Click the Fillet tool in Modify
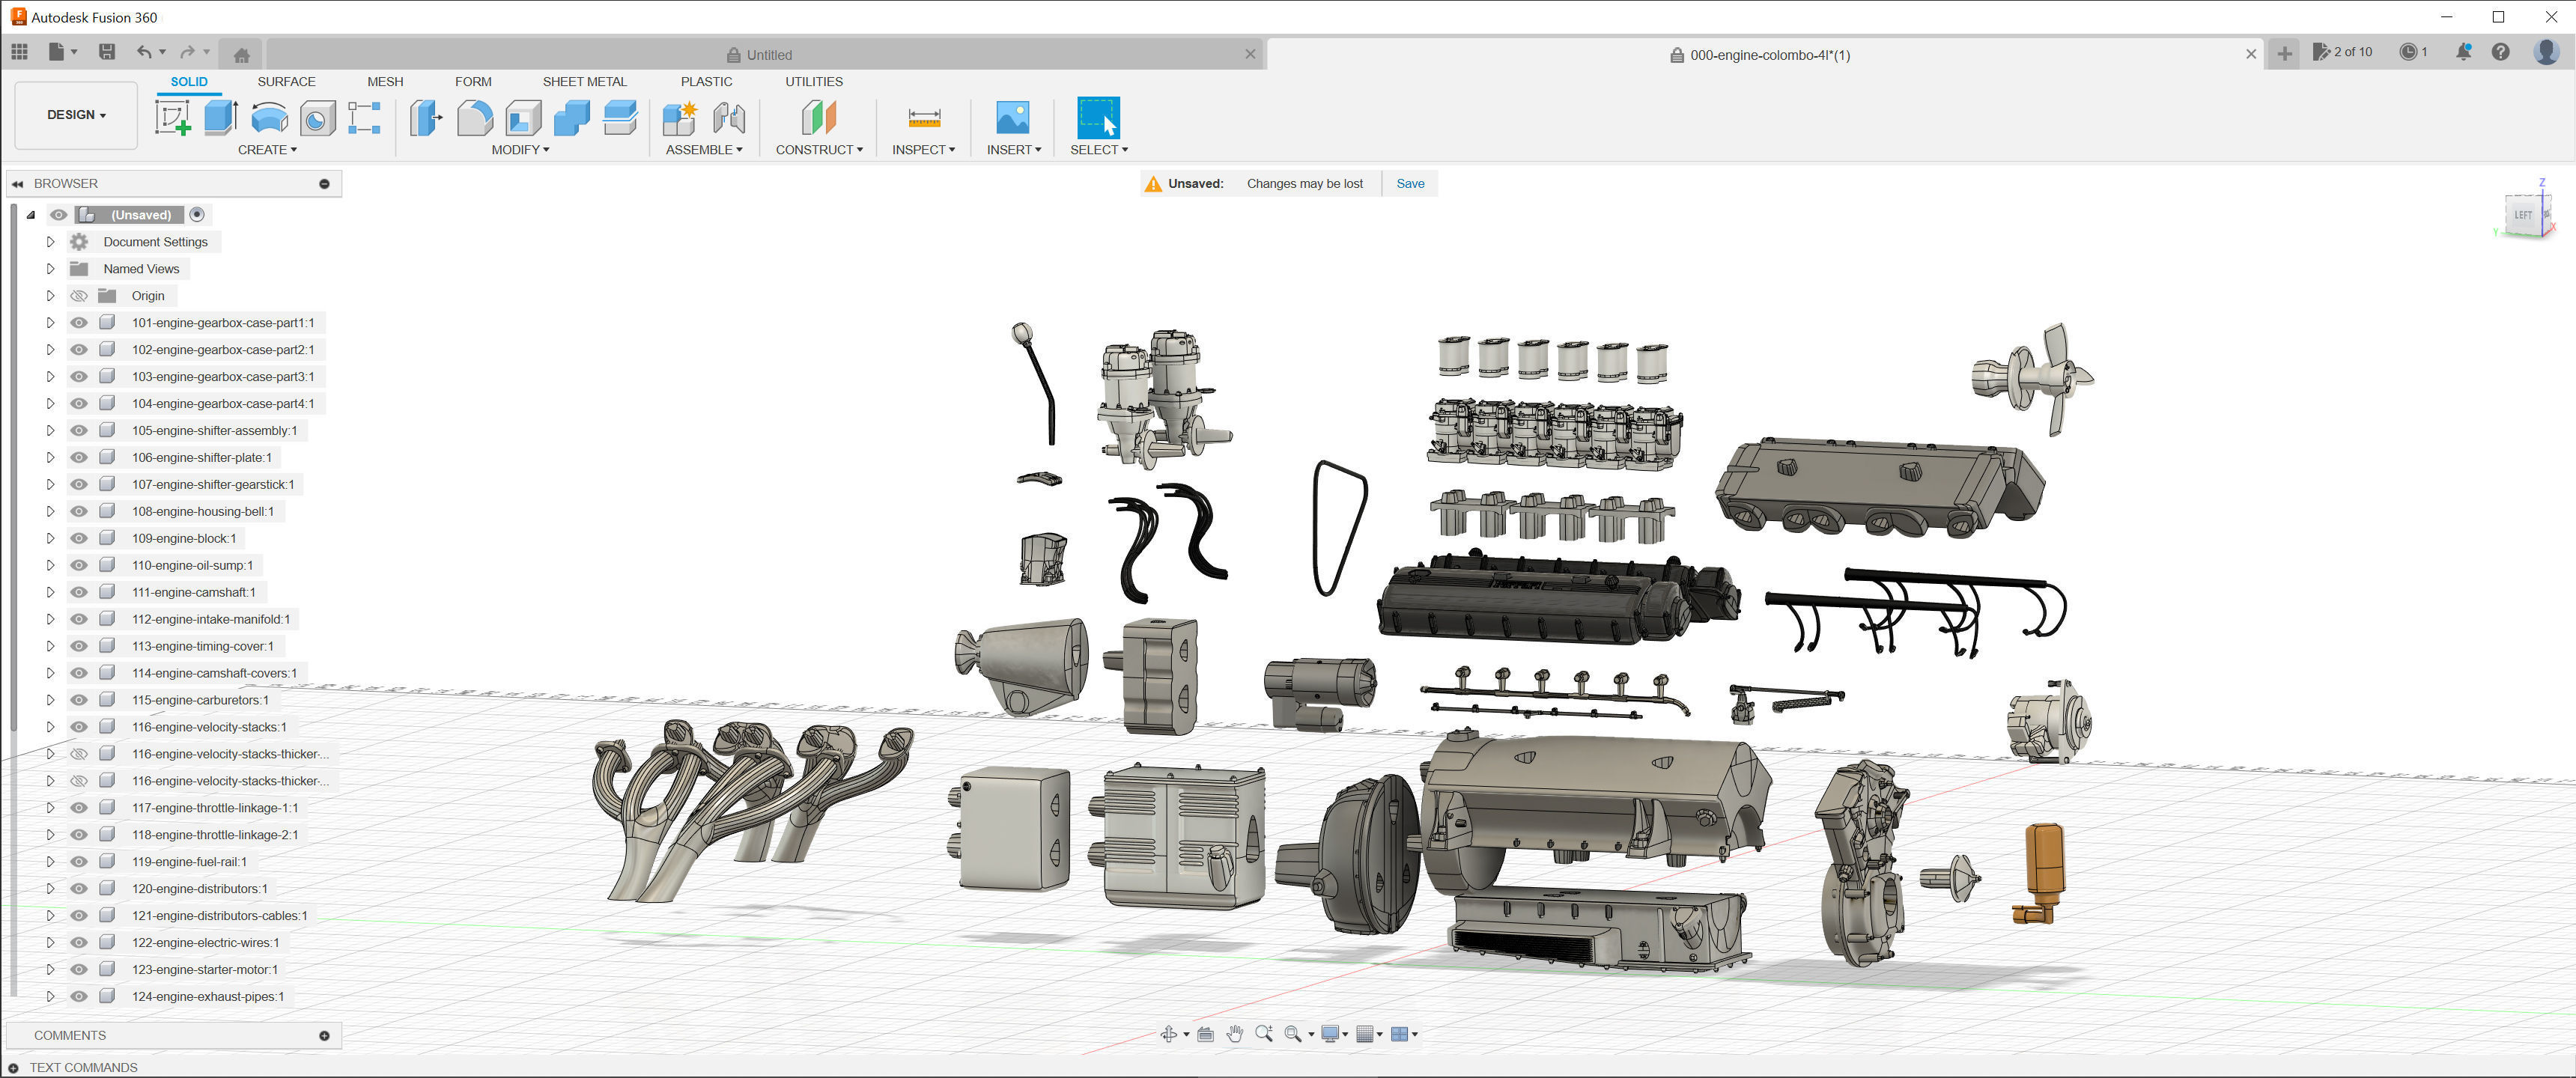Image resolution: width=2576 pixels, height=1078 pixels. 475,118
